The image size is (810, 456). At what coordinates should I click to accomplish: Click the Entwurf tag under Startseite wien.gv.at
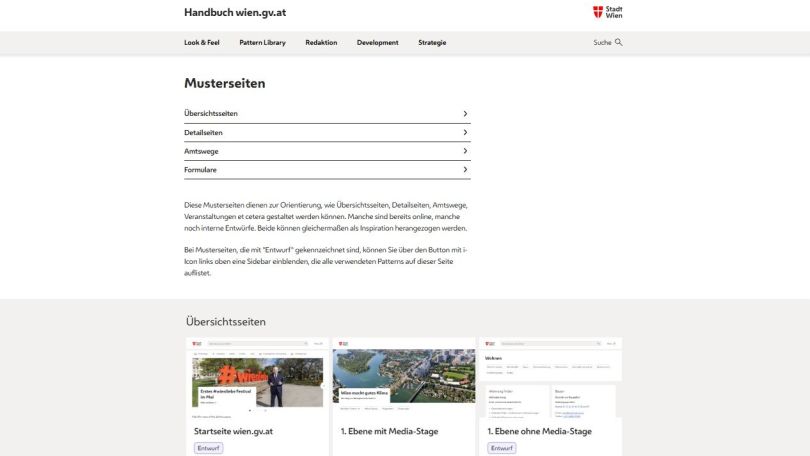pyautogui.click(x=209, y=448)
